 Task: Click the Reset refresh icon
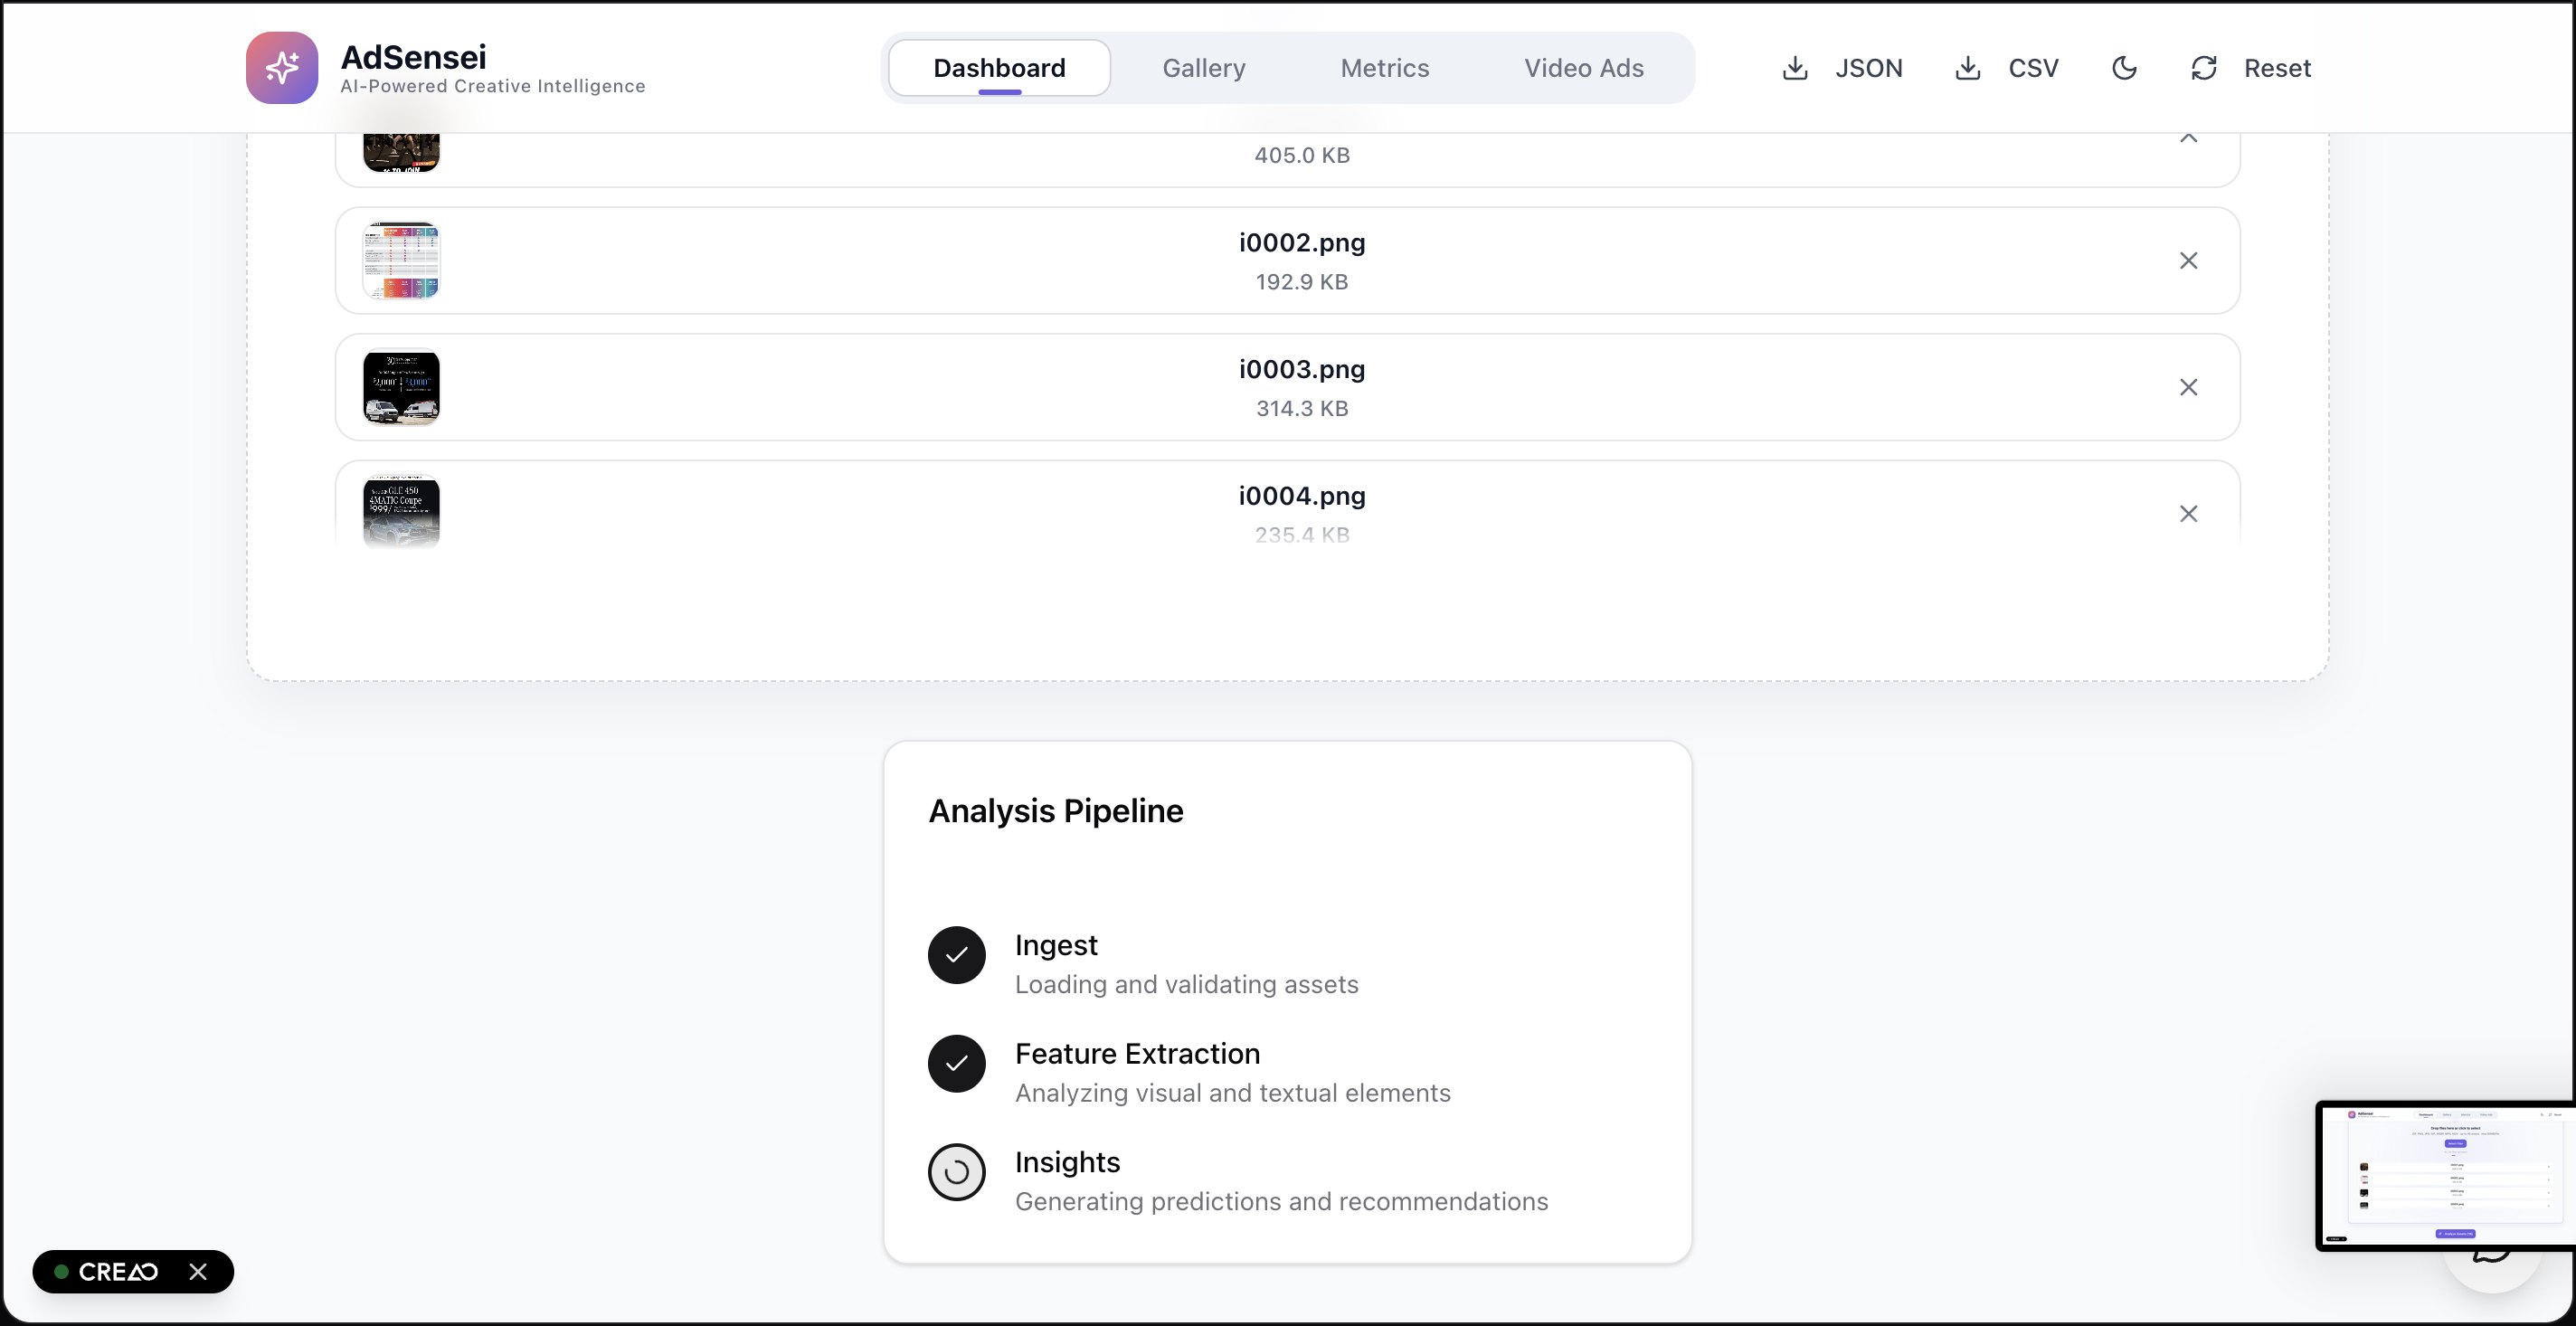[2204, 68]
